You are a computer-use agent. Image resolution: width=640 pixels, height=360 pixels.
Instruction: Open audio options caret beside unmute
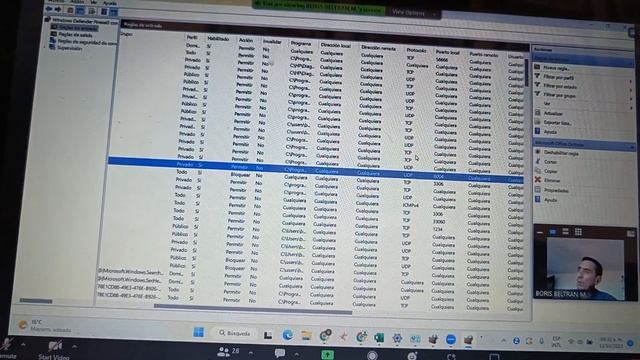tap(23, 345)
